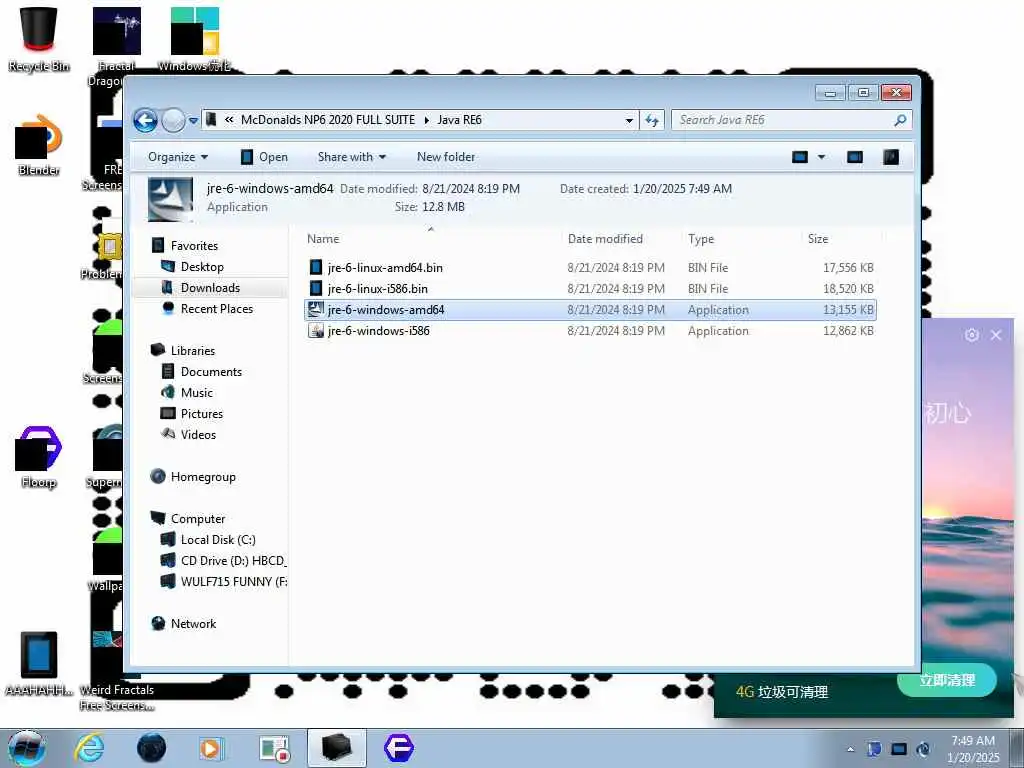This screenshot has height=768, width=1024.
Task: Click the Help icon in Explorer toolbar
Action: coord(891,157)
